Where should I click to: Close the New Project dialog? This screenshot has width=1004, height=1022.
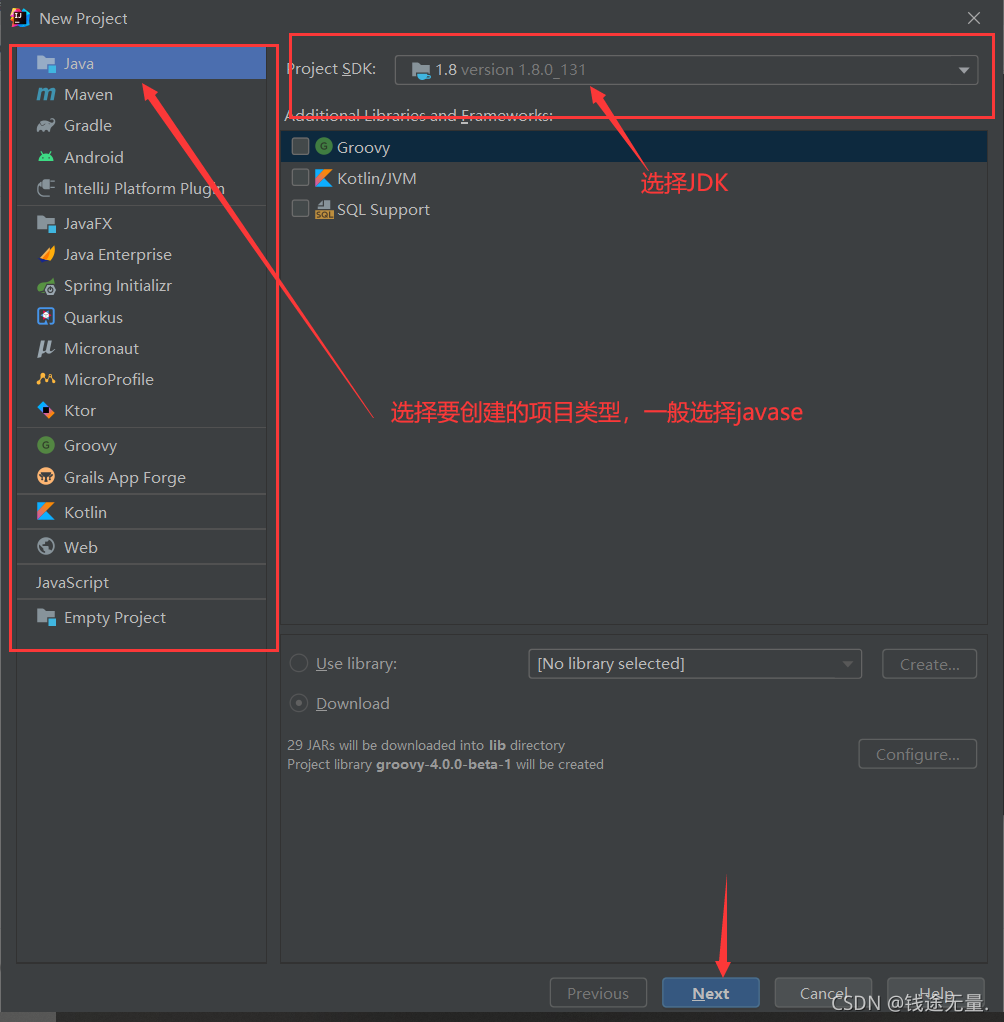pyautogui.click(x=974, y=18)
